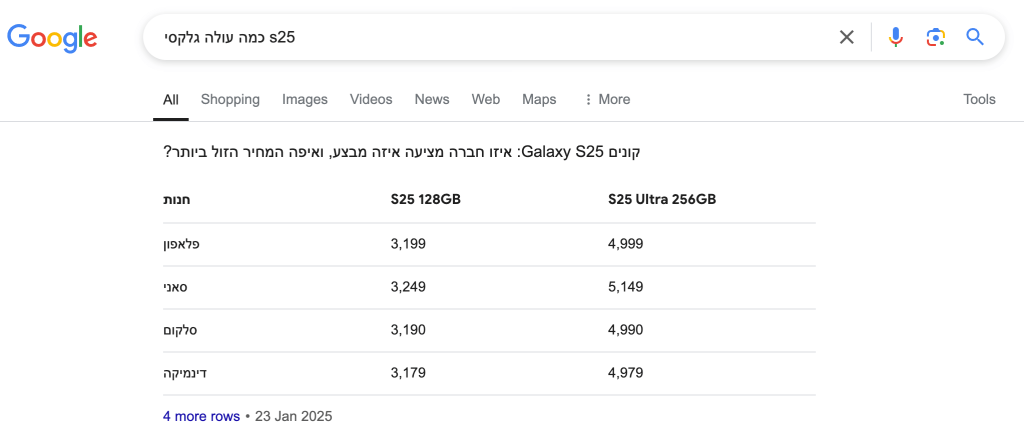Click the blue magnifier search button

[x=975, y=37]
